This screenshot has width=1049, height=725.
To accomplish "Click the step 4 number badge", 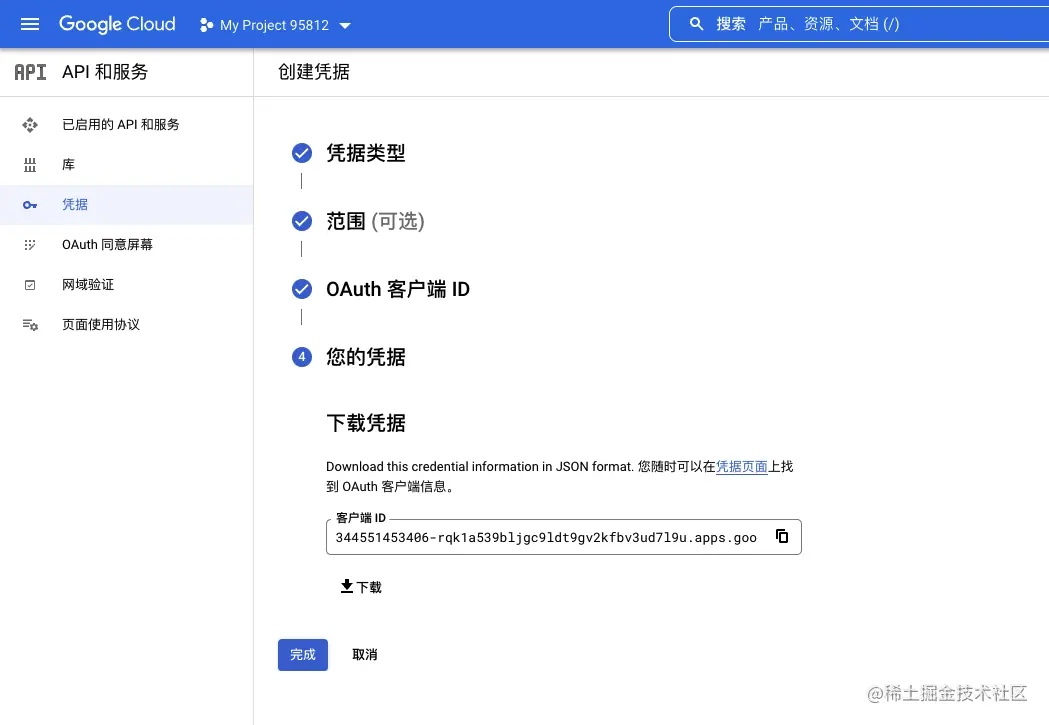I will click(x=302, y=357).
